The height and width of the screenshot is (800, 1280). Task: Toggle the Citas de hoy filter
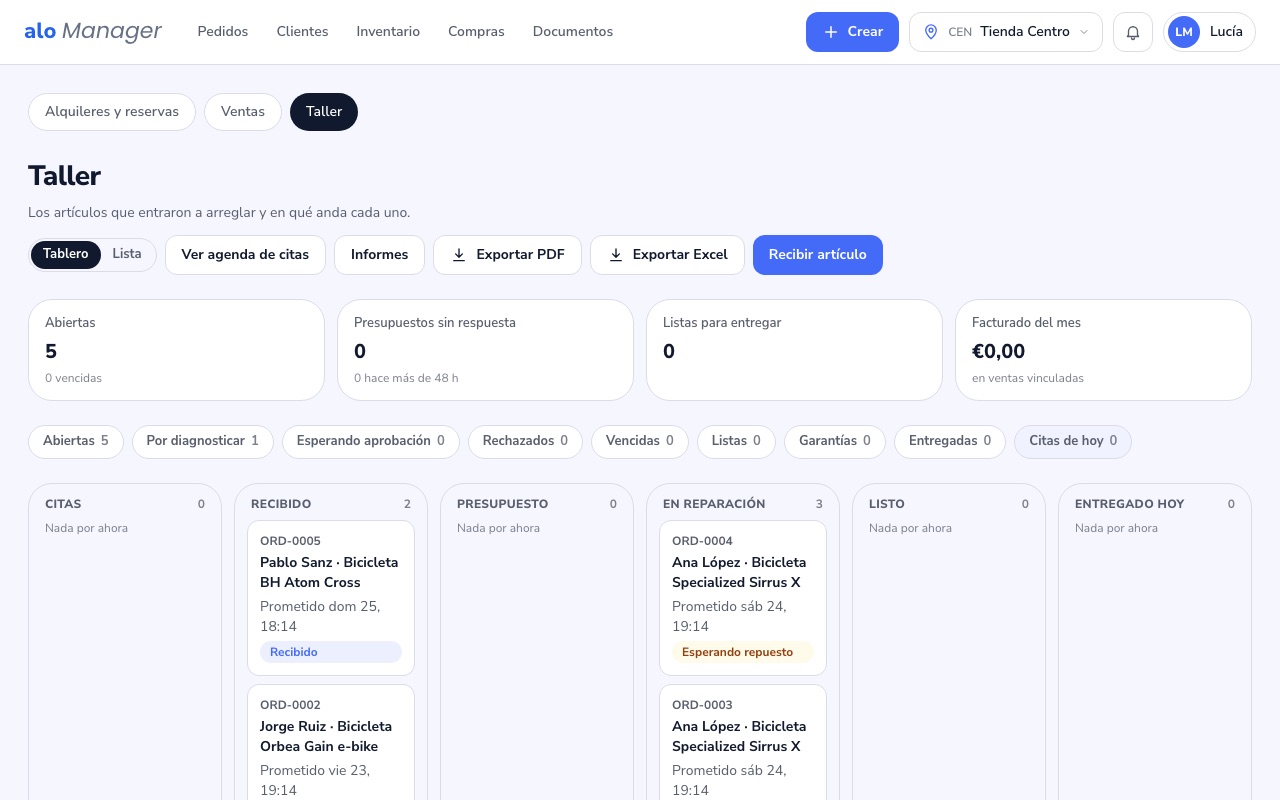[x=1073, y=441]
